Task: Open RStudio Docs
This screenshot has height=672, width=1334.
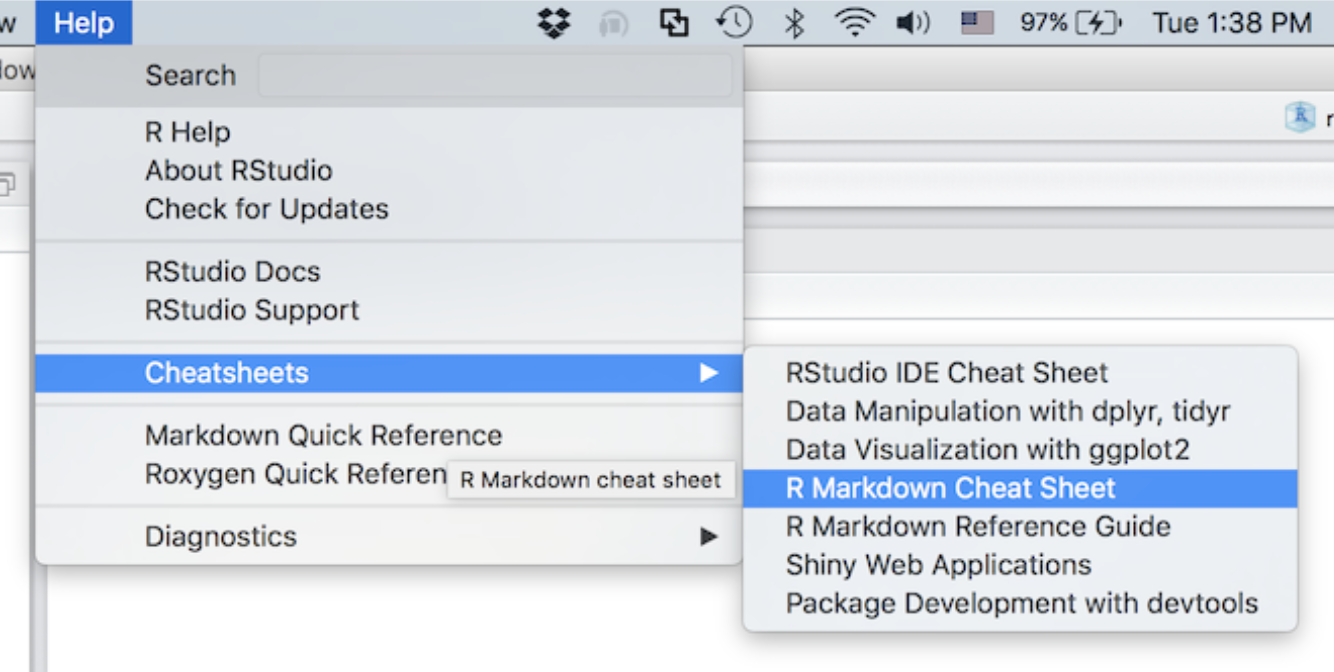Action: click(x=232, y=272)
